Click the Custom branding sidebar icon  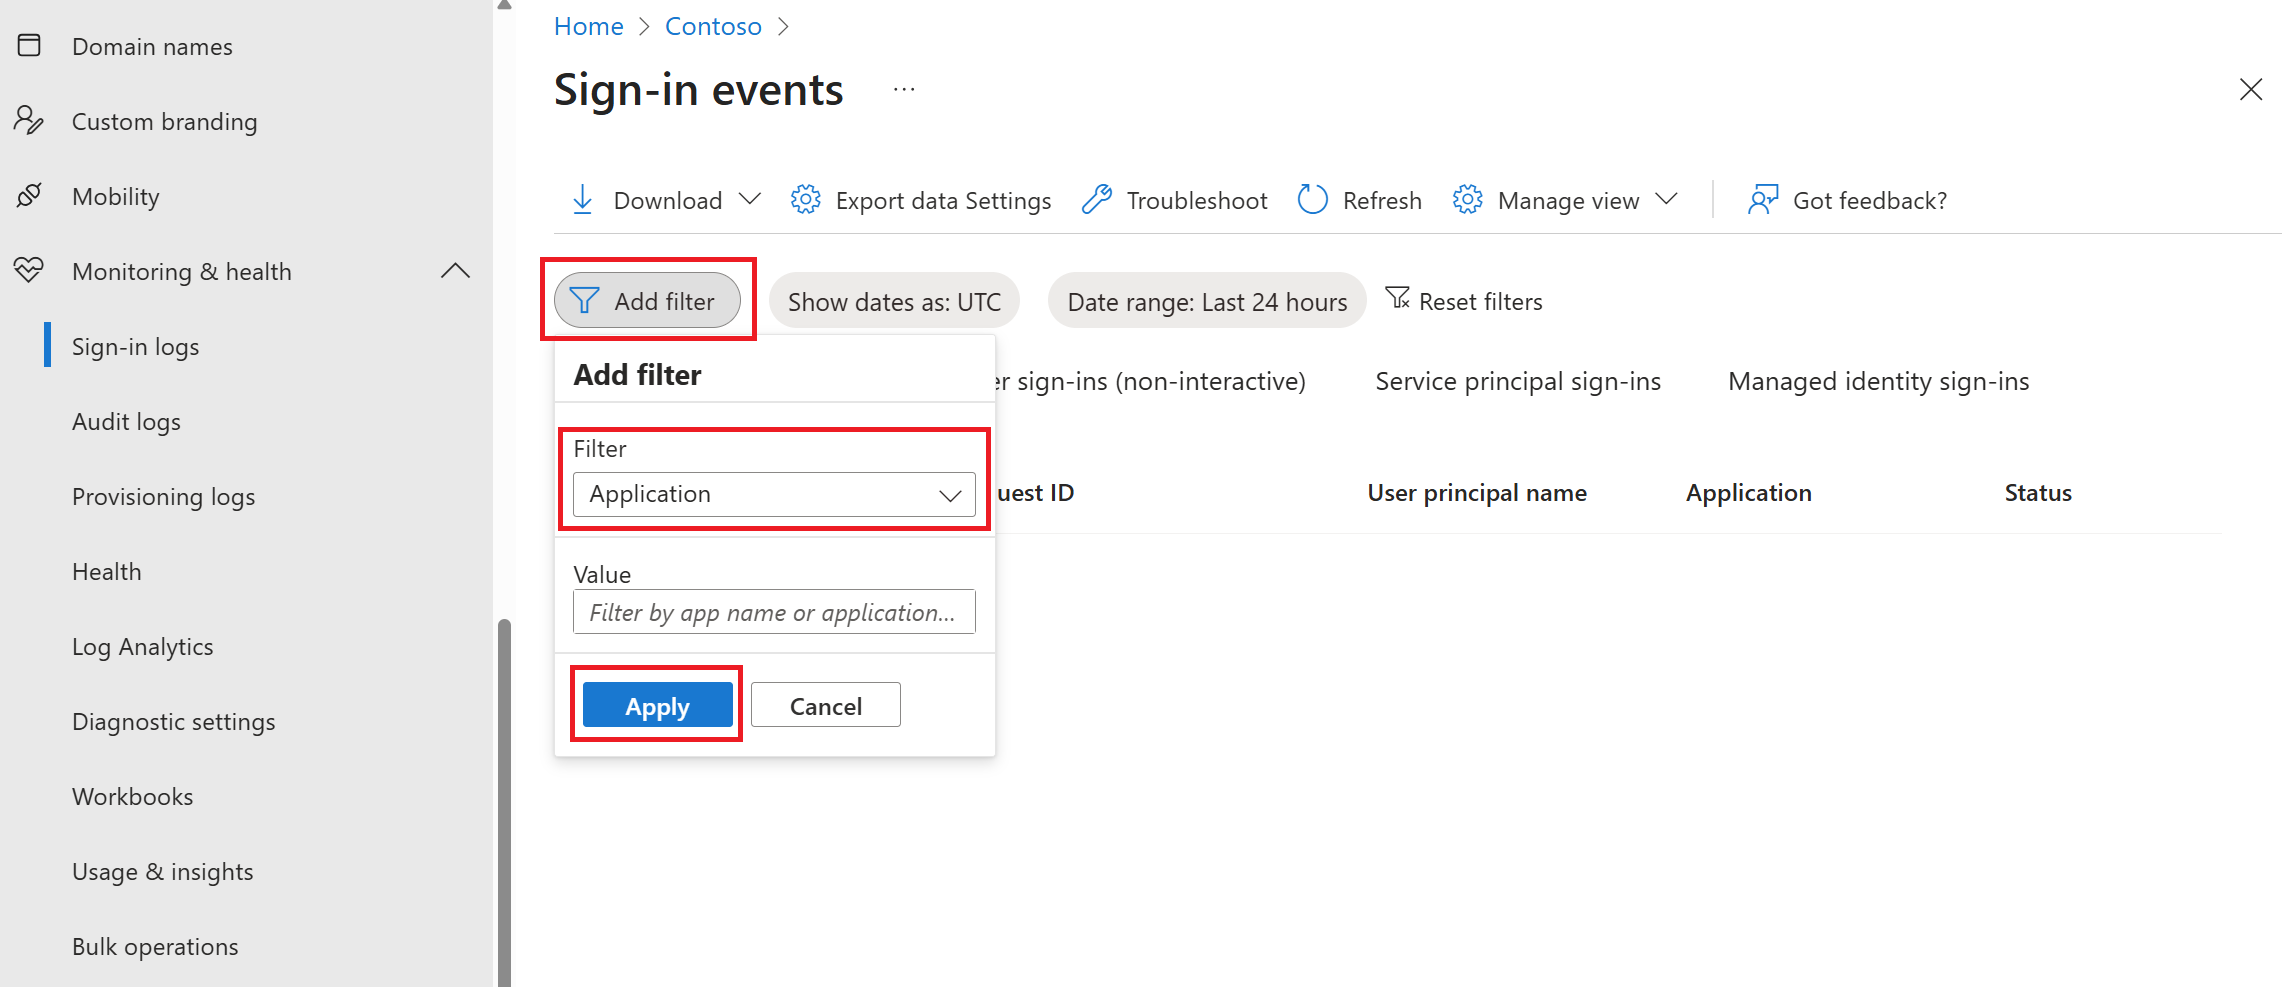(x=29, y=121)
